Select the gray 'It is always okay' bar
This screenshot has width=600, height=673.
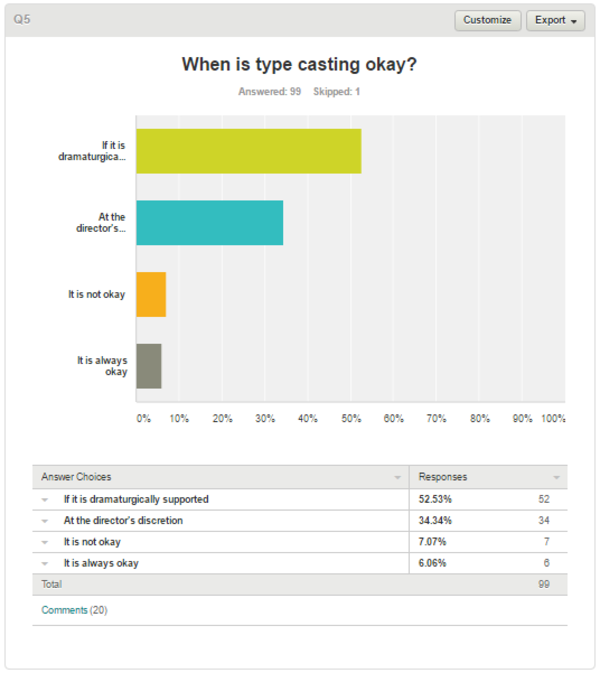[x=149, y=366]
